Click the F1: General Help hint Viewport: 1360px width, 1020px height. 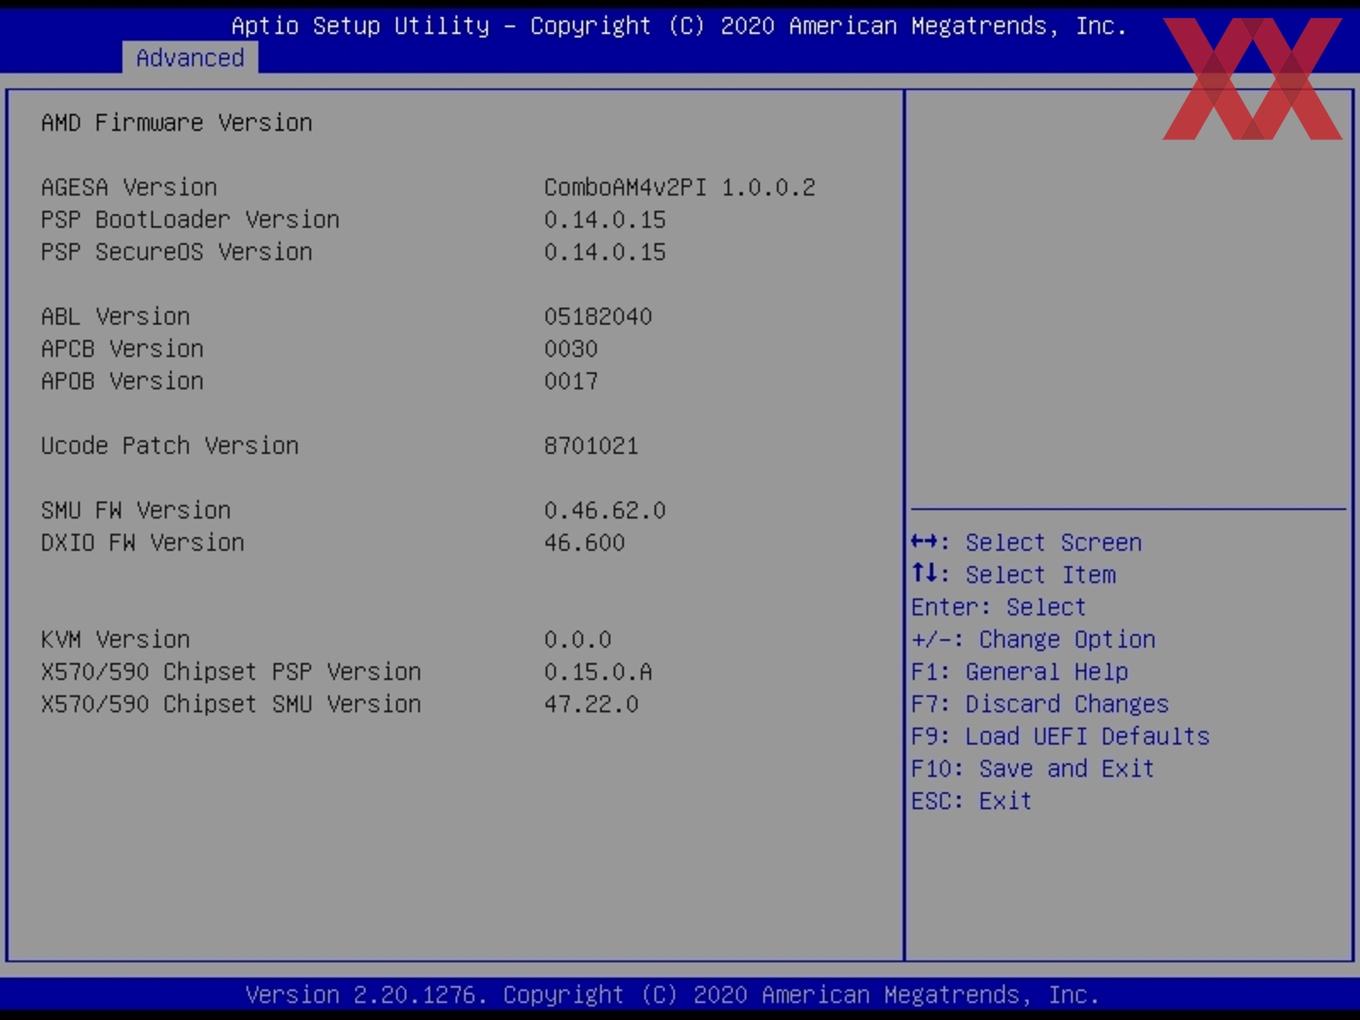[x=1019, y=672]
